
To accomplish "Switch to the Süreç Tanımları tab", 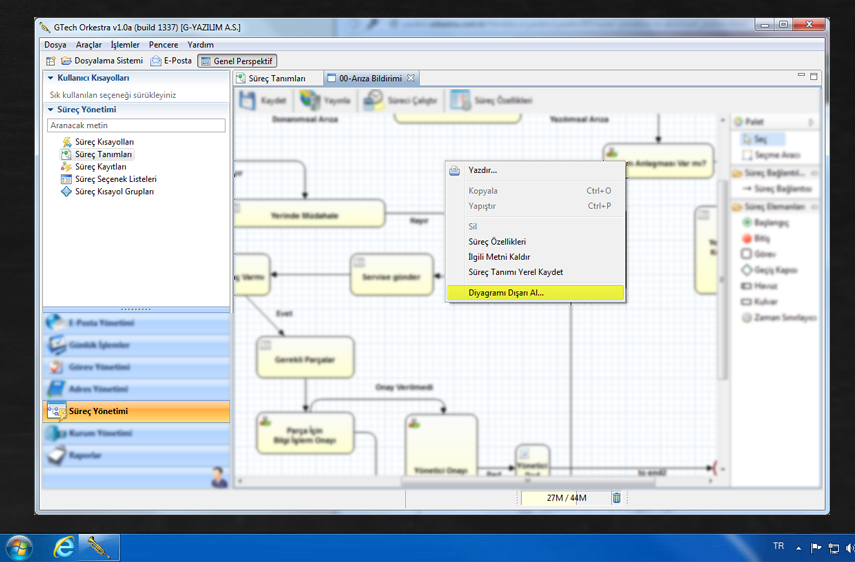I will tap(276, 78).
